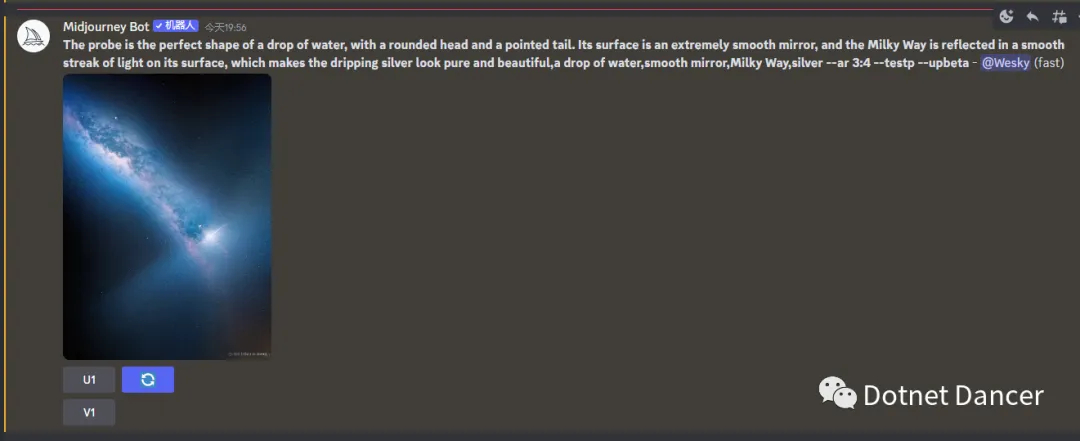This screenshot has width=1080, height=441.
Task: Click the Midjourney Bot sailboat avatar
Action: [34, 37]
